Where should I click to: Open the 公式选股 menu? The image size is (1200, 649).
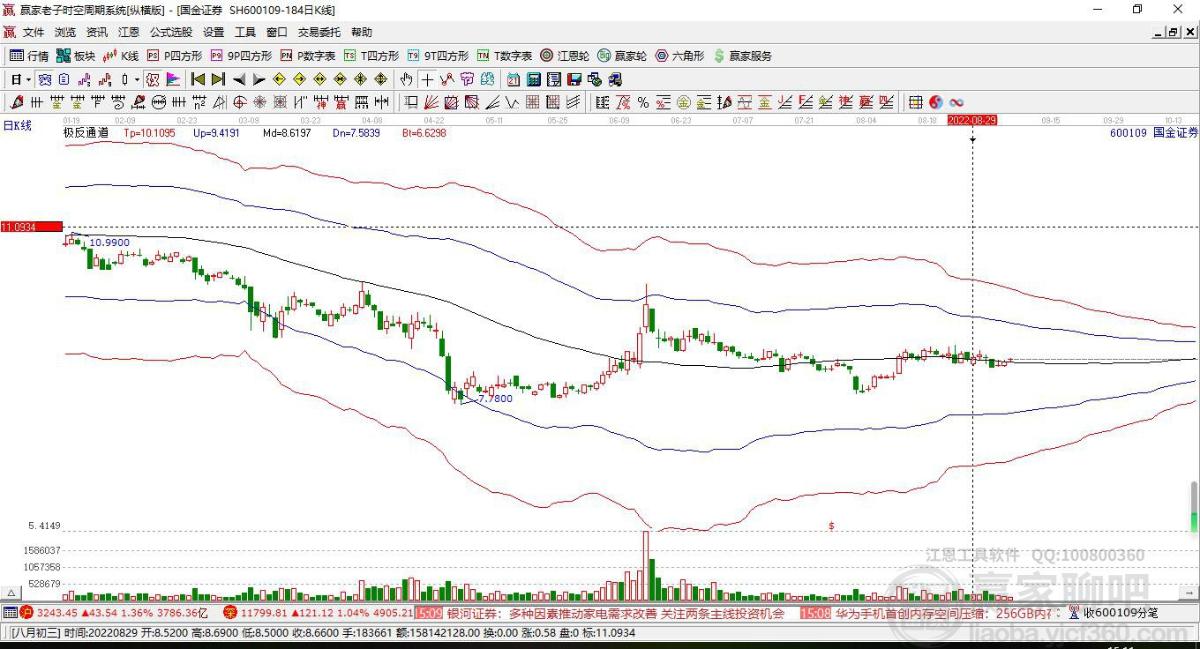tap(171, 32)
